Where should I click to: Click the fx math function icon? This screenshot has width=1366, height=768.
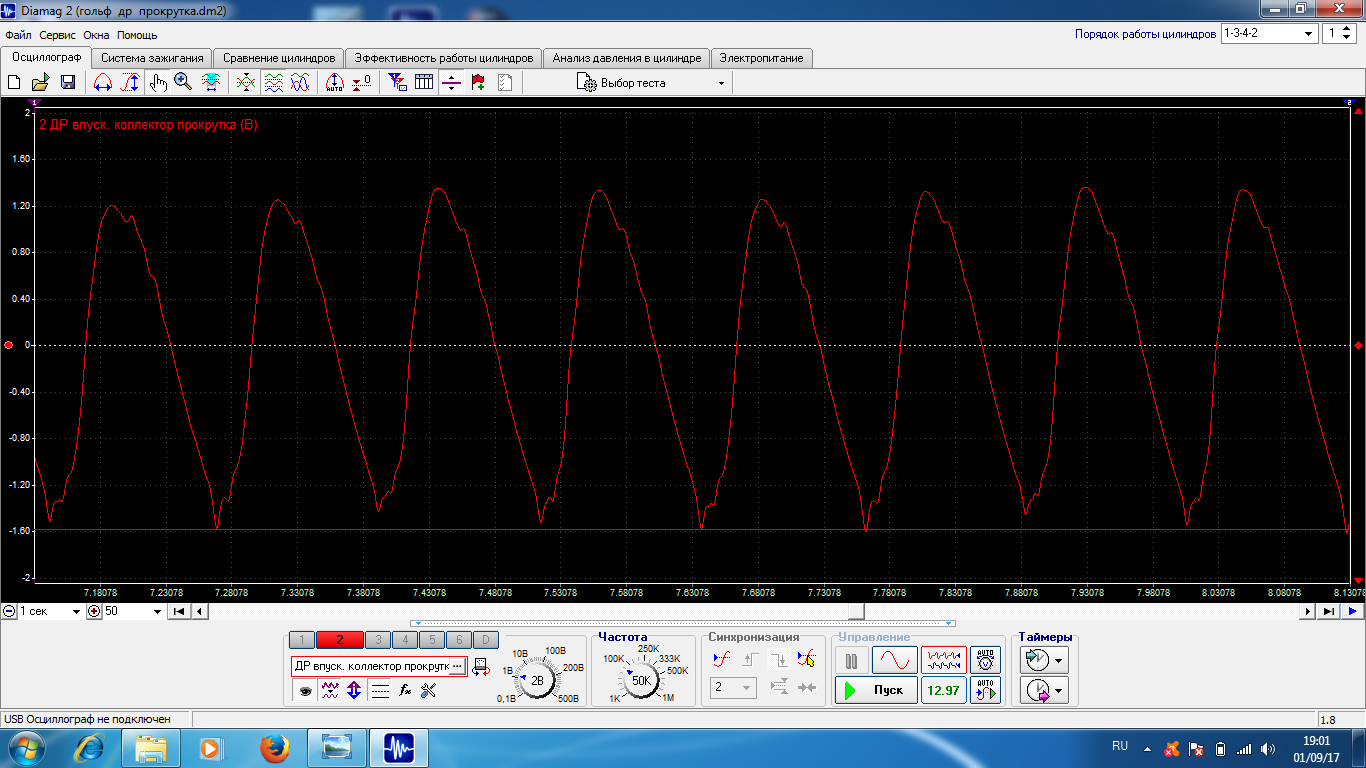coord(405,690)
